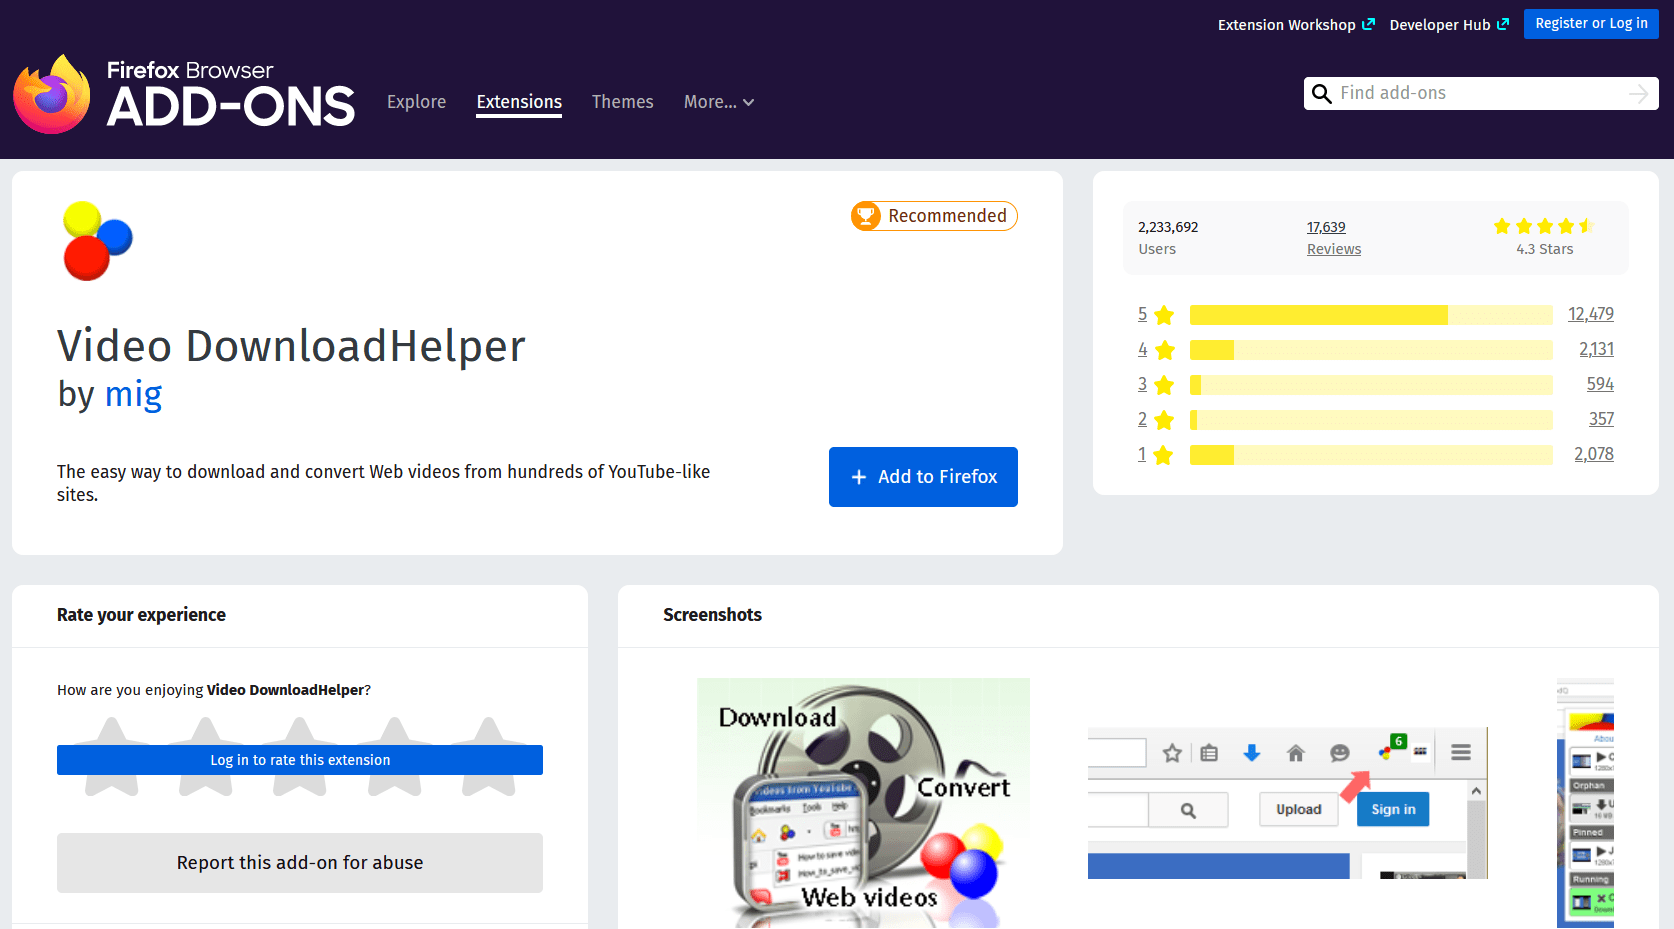Click Log in to rate this extension

click(299, 759)
